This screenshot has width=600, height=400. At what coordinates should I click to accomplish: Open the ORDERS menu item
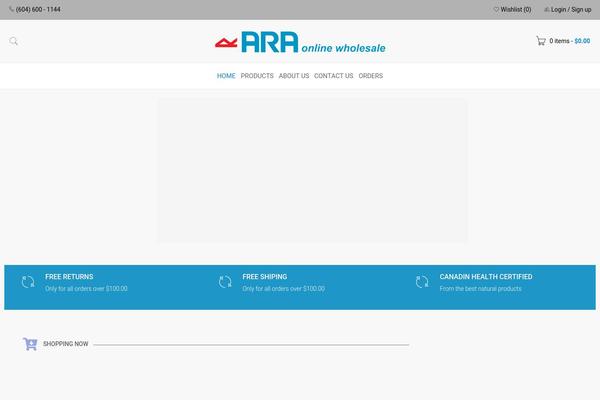370,76
